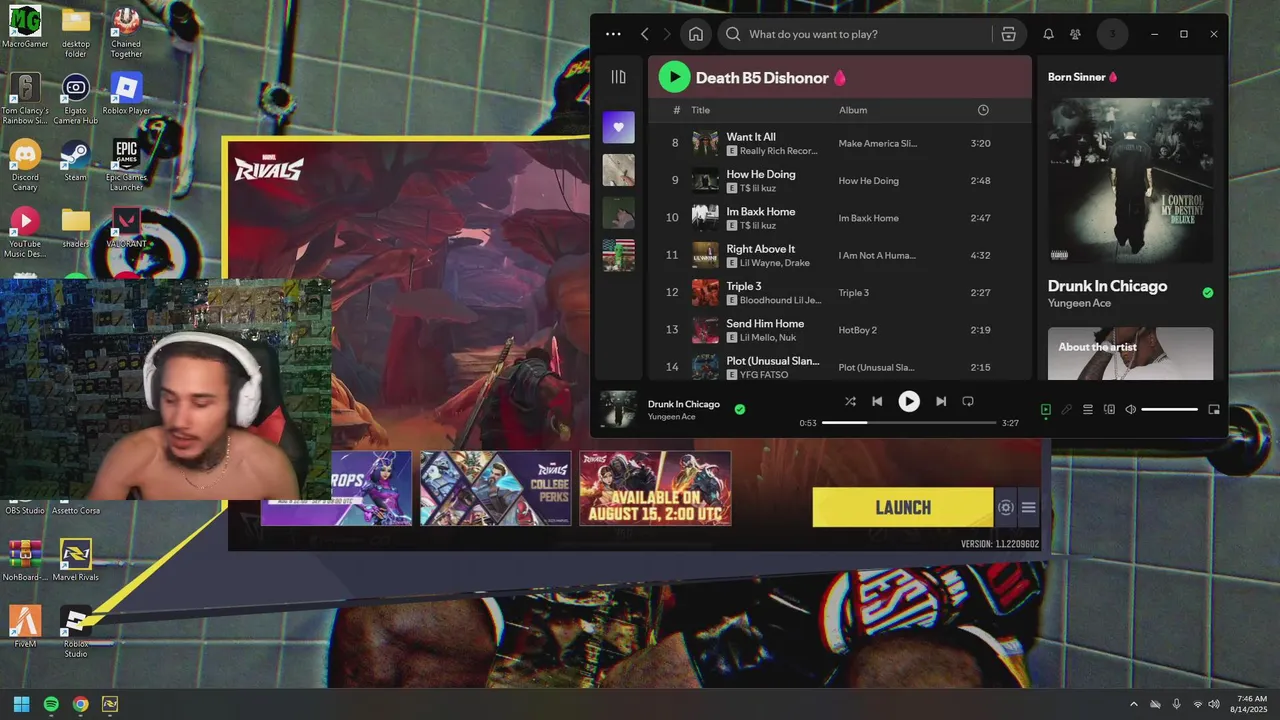Open Spotify Home via house icon
This screenshot has height=720, width=1280.
[696, 34]
